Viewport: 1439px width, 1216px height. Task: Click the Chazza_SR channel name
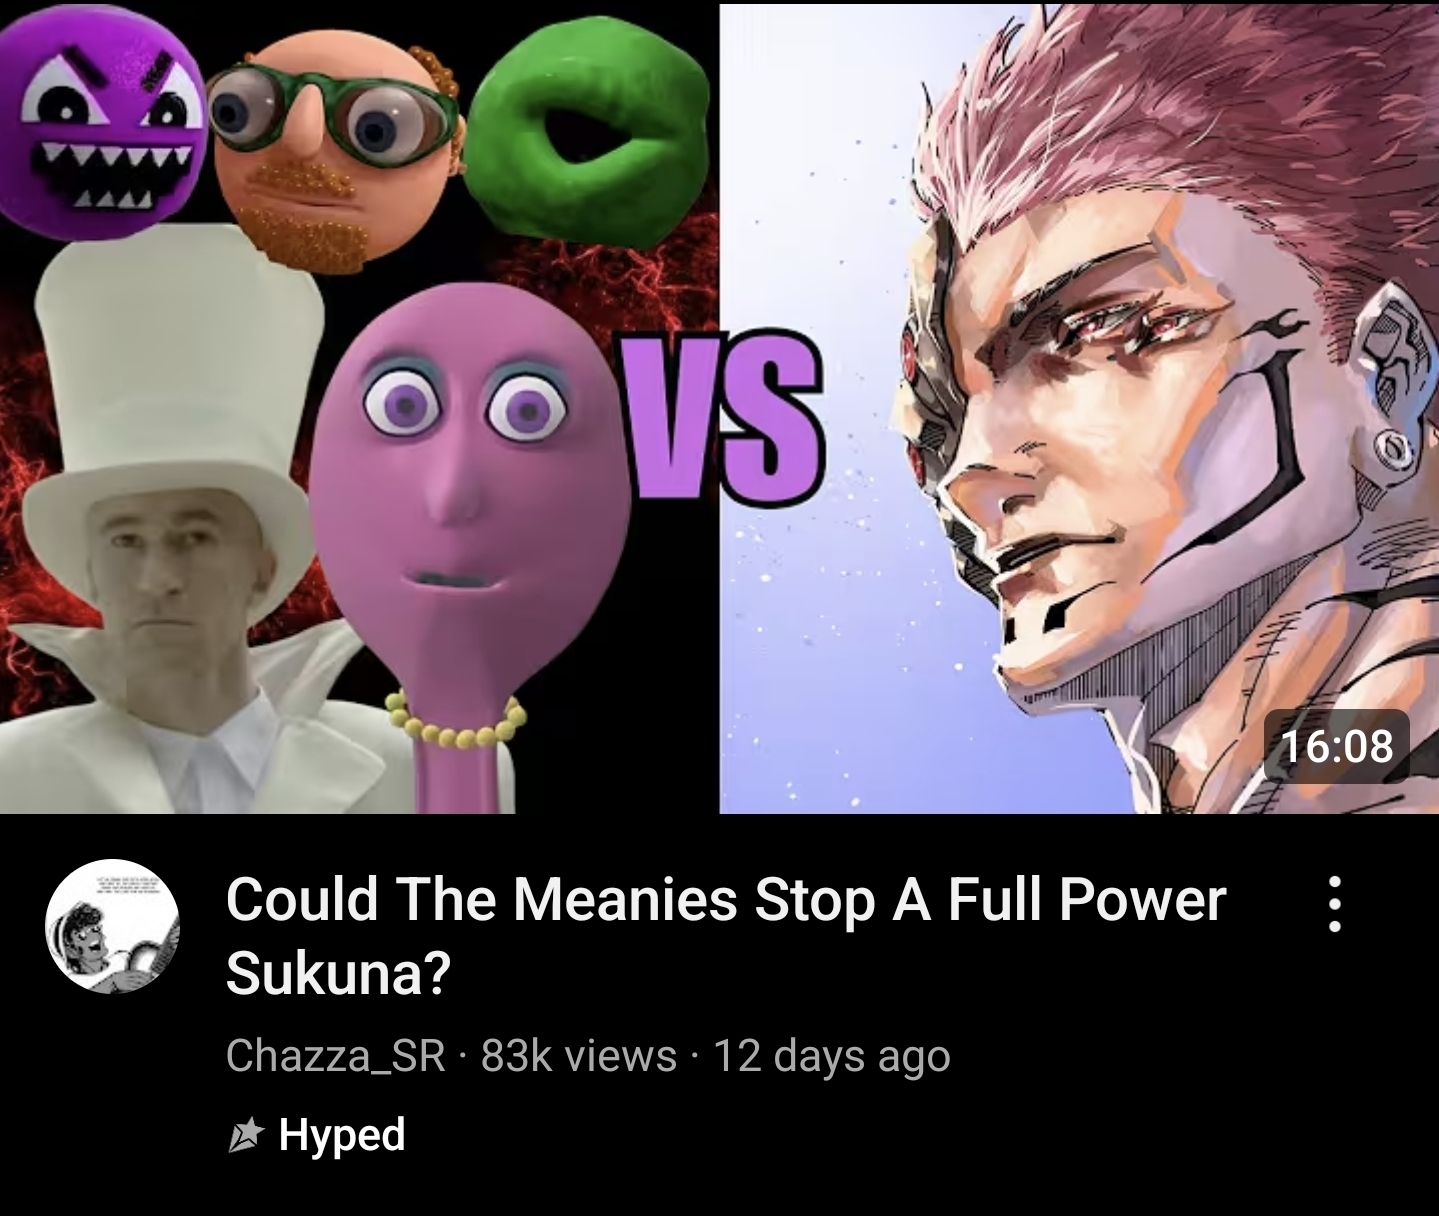[x=336, y=1056]
